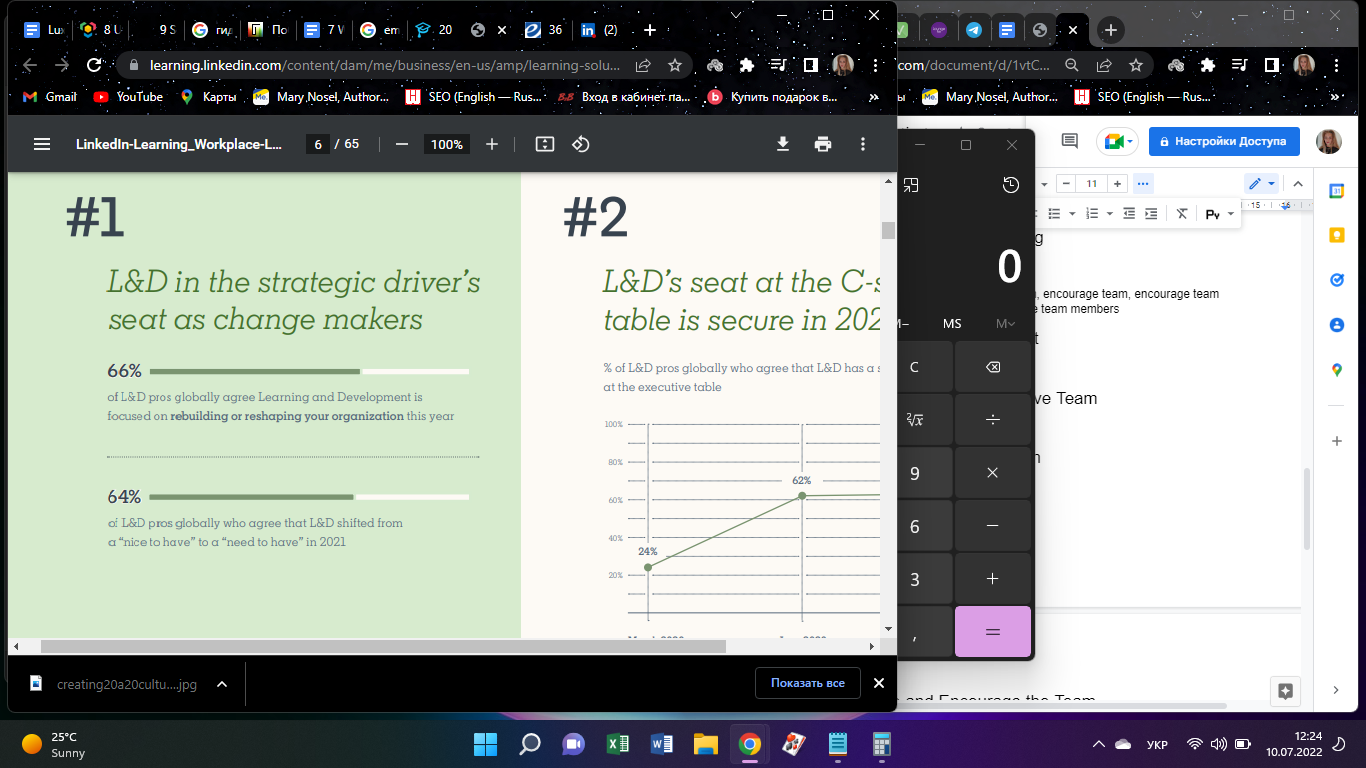The image size is (1366, 768).
Task: Bookmark this page with the star icon
Action: (675, 65)
